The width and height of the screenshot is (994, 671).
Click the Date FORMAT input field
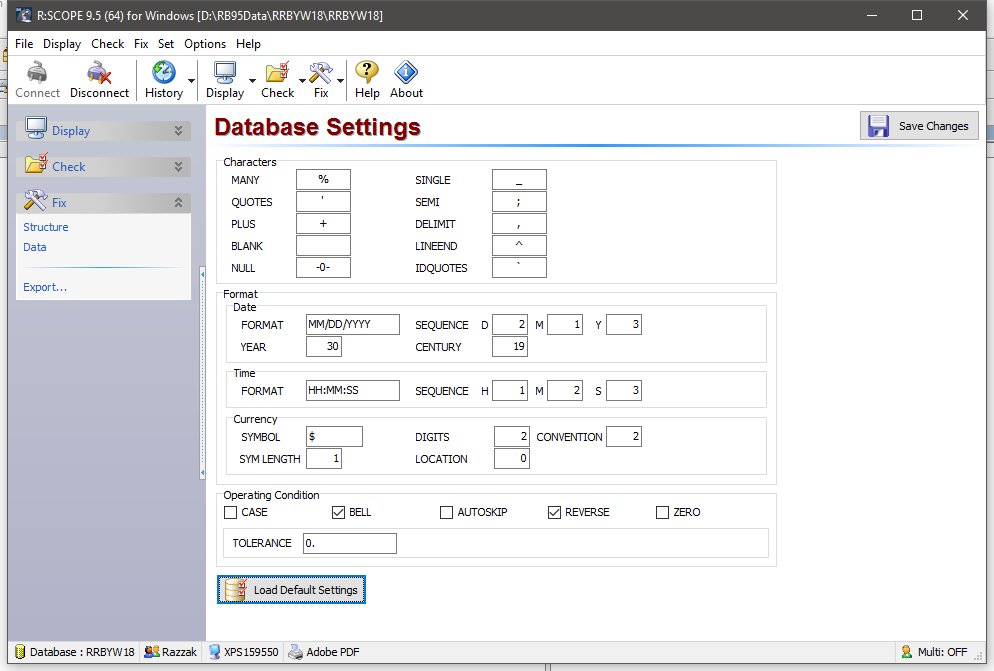(x=352, y=325)
